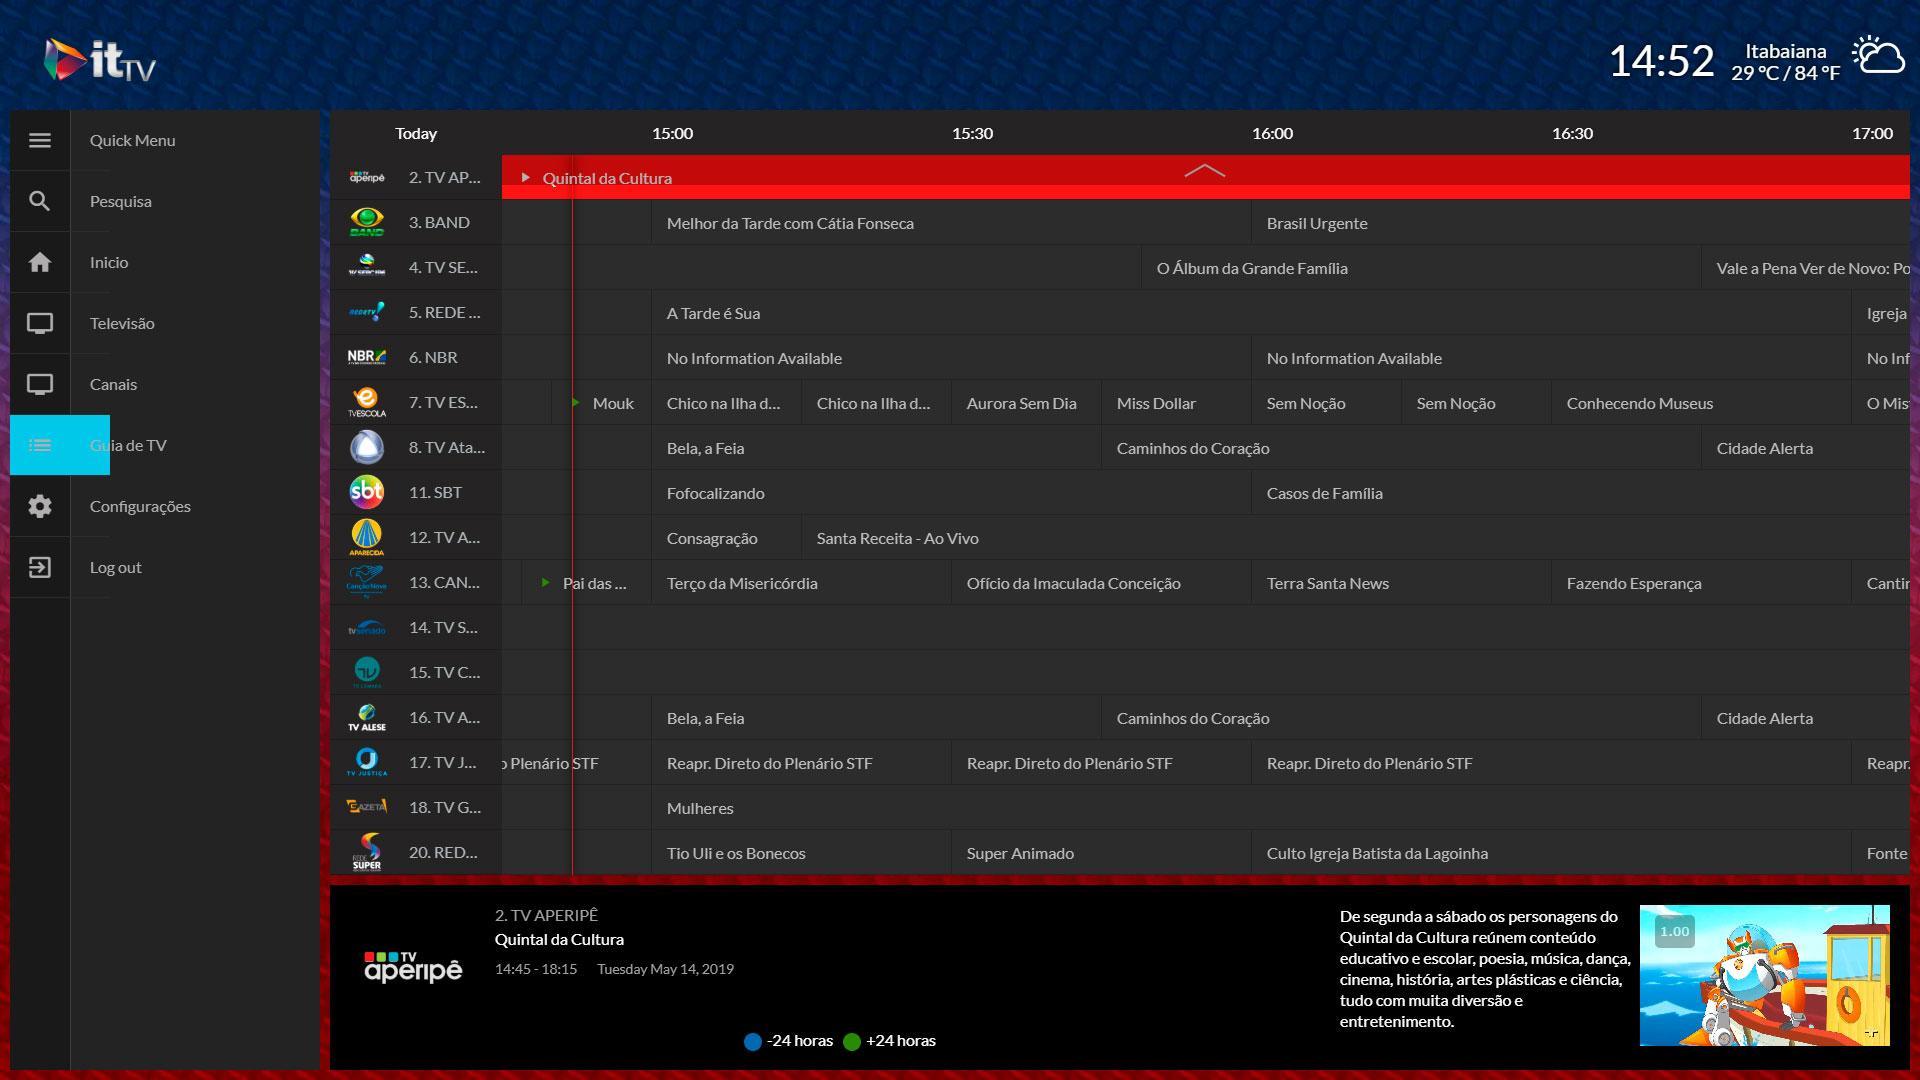Click the blue -24 horas button

tap(789, 1041)
